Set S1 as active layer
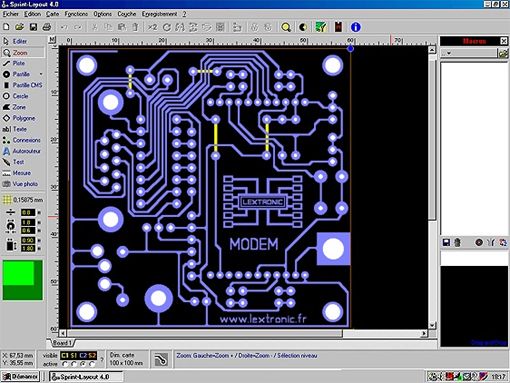 74,364
